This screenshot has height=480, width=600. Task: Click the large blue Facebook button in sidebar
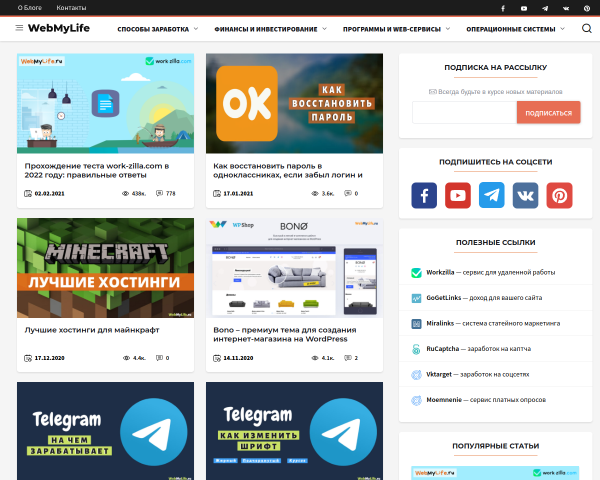[x=424, y=195]
